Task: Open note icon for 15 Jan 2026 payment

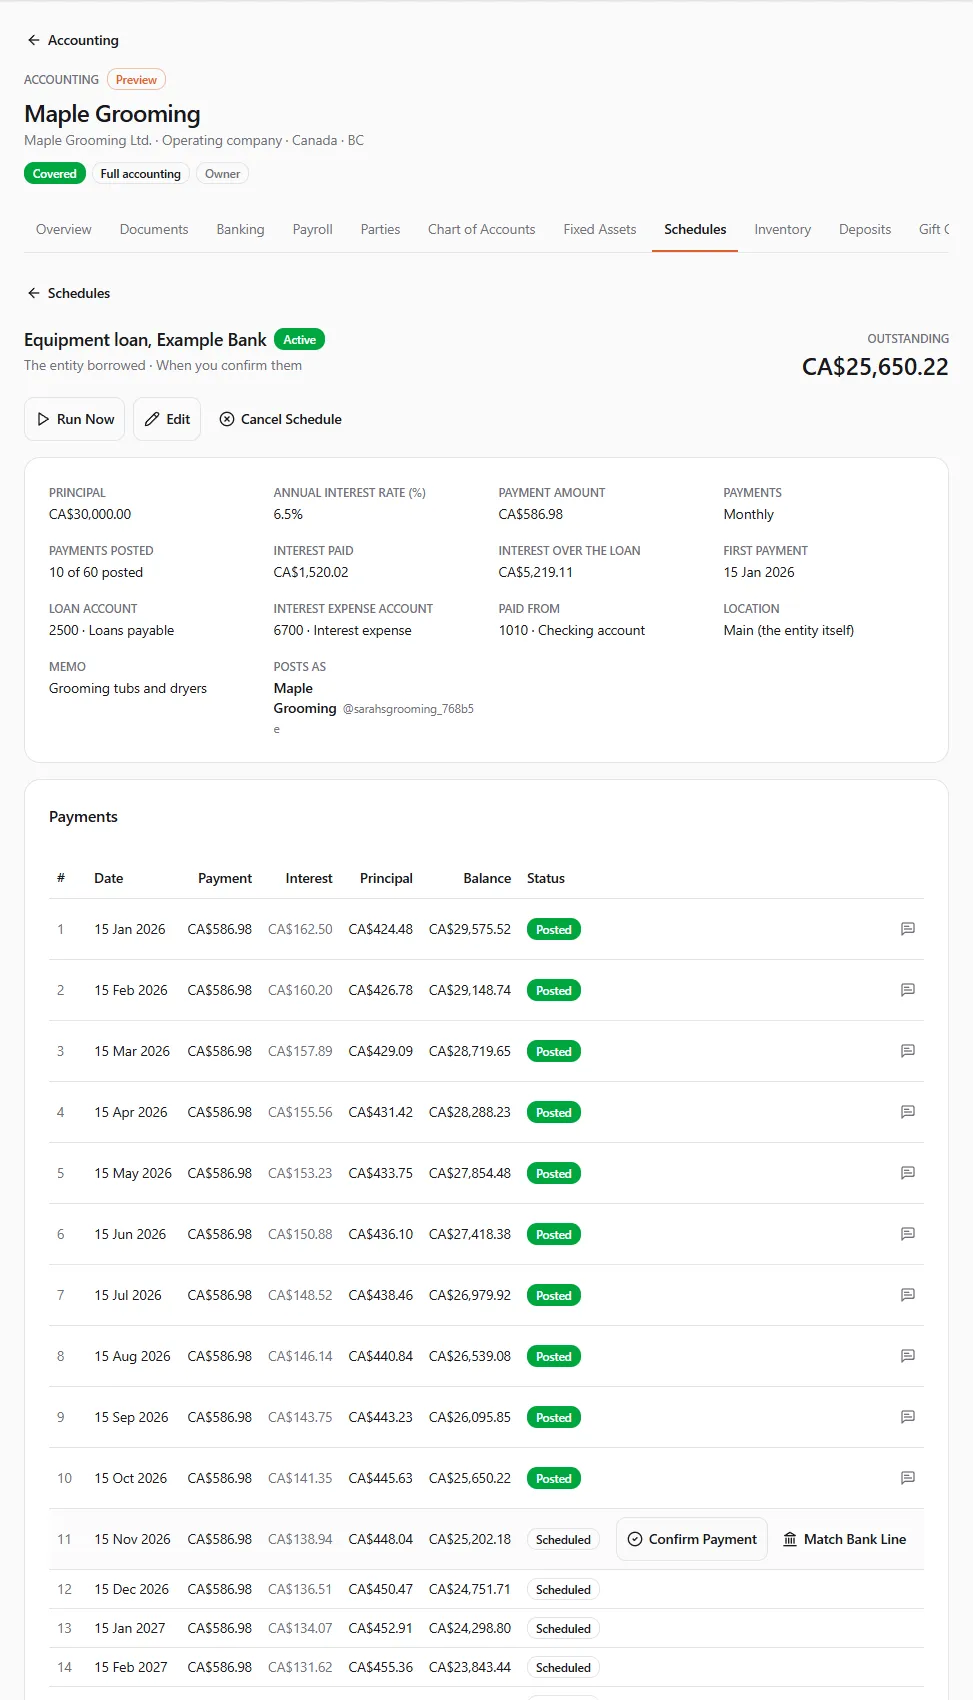Action: 908,929
